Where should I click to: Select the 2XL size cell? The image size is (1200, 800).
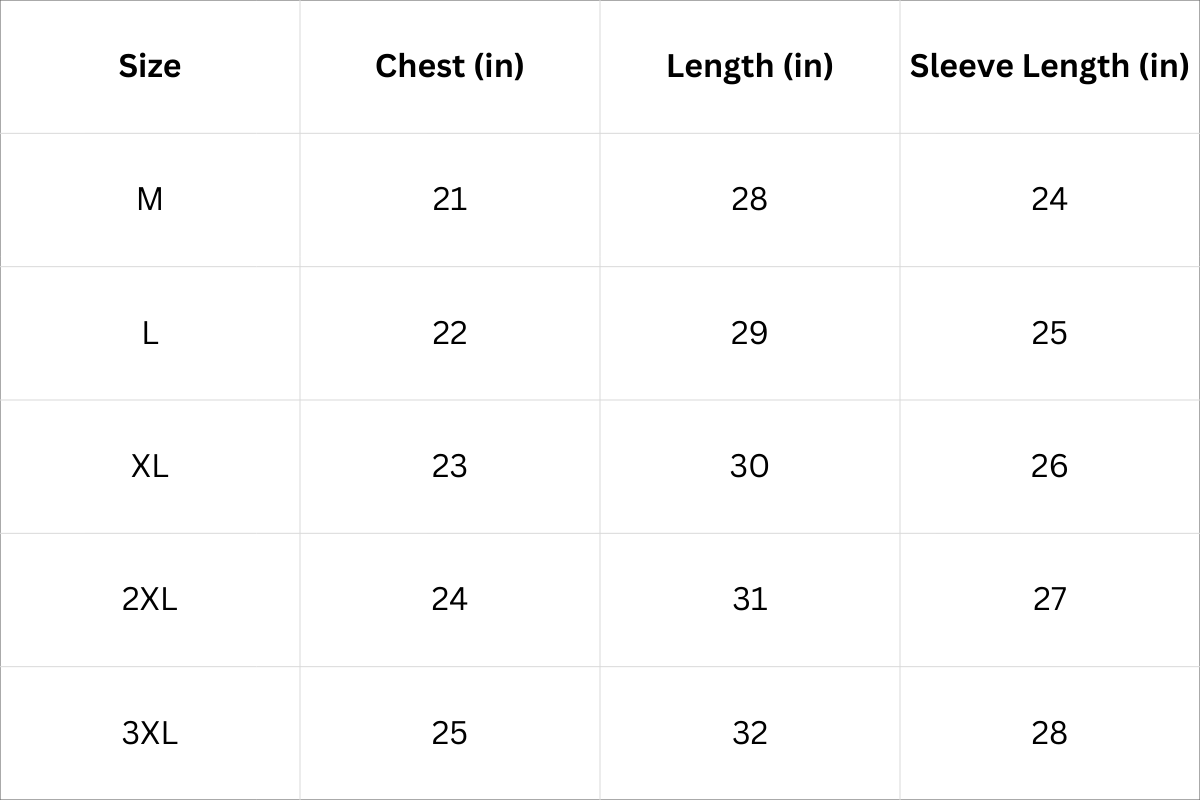(150, 599)
